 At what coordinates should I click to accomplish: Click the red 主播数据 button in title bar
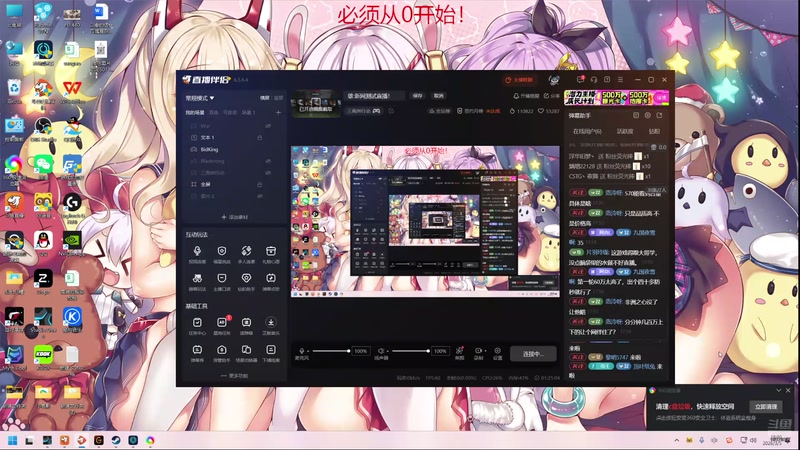pos(519,80)
